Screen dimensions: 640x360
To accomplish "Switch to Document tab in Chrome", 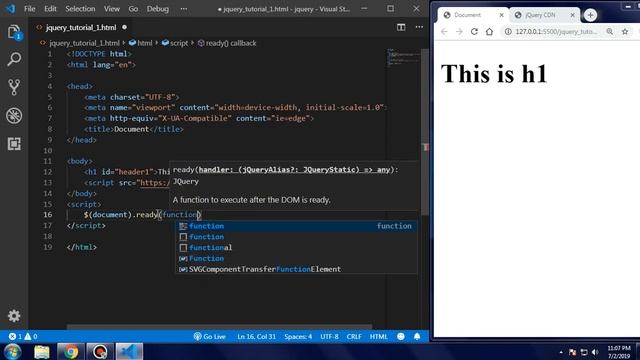I will (x=467, y=15).
